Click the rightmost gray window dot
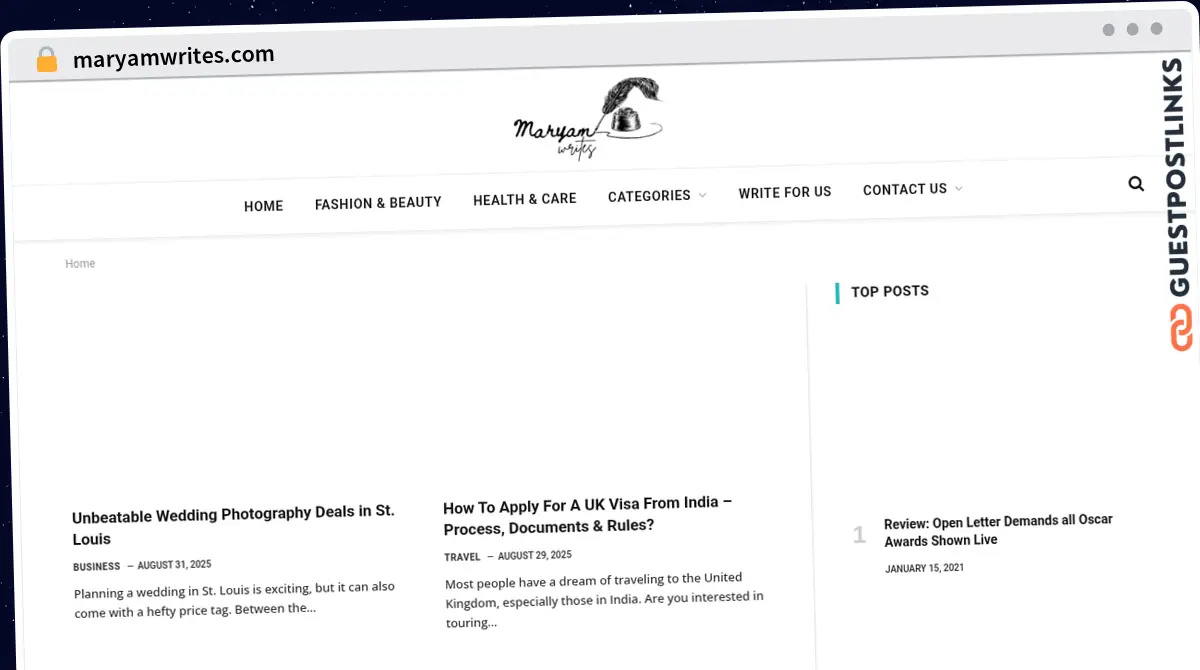1200x670 pixels. [x=1157, y=30]
